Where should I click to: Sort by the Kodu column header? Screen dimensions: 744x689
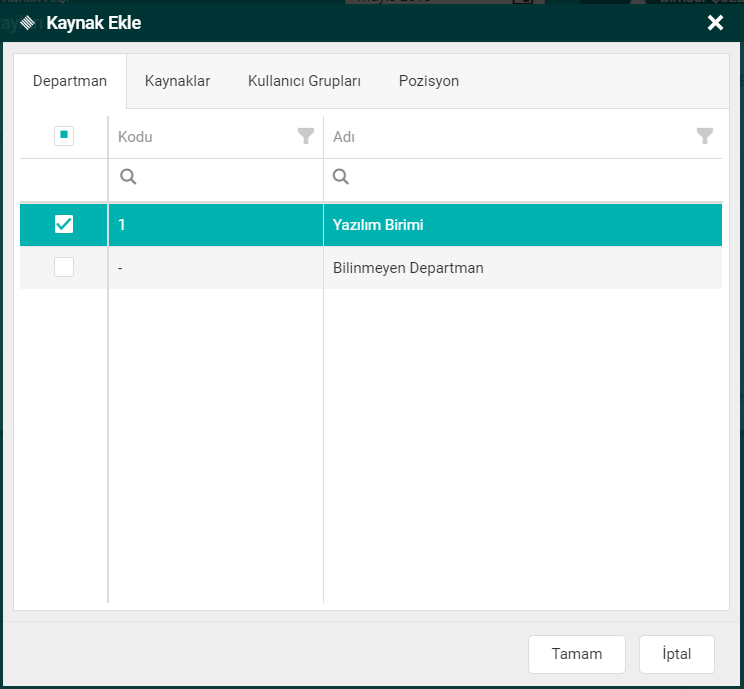coord(136,137)
